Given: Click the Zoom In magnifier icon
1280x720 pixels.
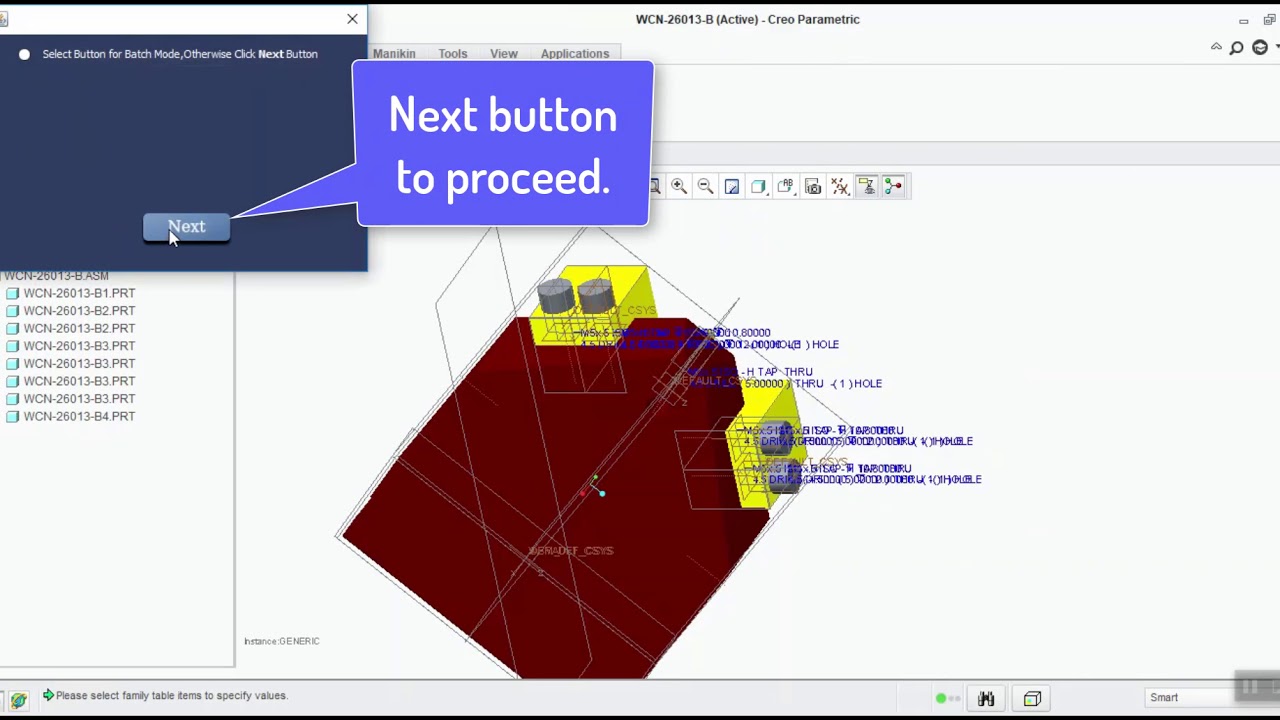Looking at the screenshot, I should [x=679, y=186].
